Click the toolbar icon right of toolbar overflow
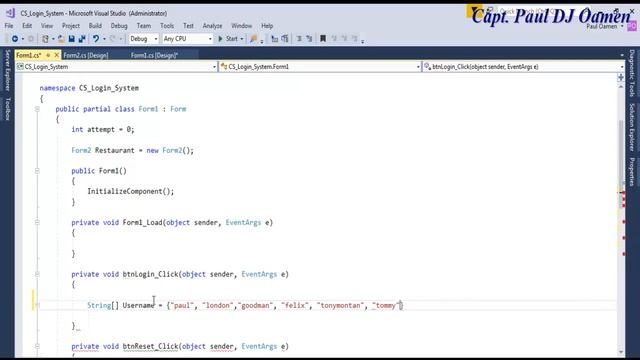The height and width of the screenshot is (360, 640). [x=275, y=39]
